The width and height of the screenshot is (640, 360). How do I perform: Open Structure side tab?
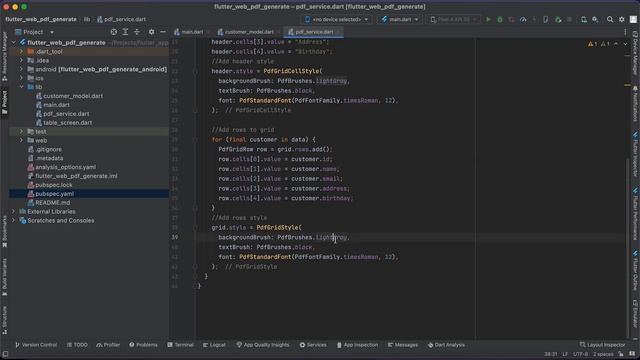tap(4, 320)
